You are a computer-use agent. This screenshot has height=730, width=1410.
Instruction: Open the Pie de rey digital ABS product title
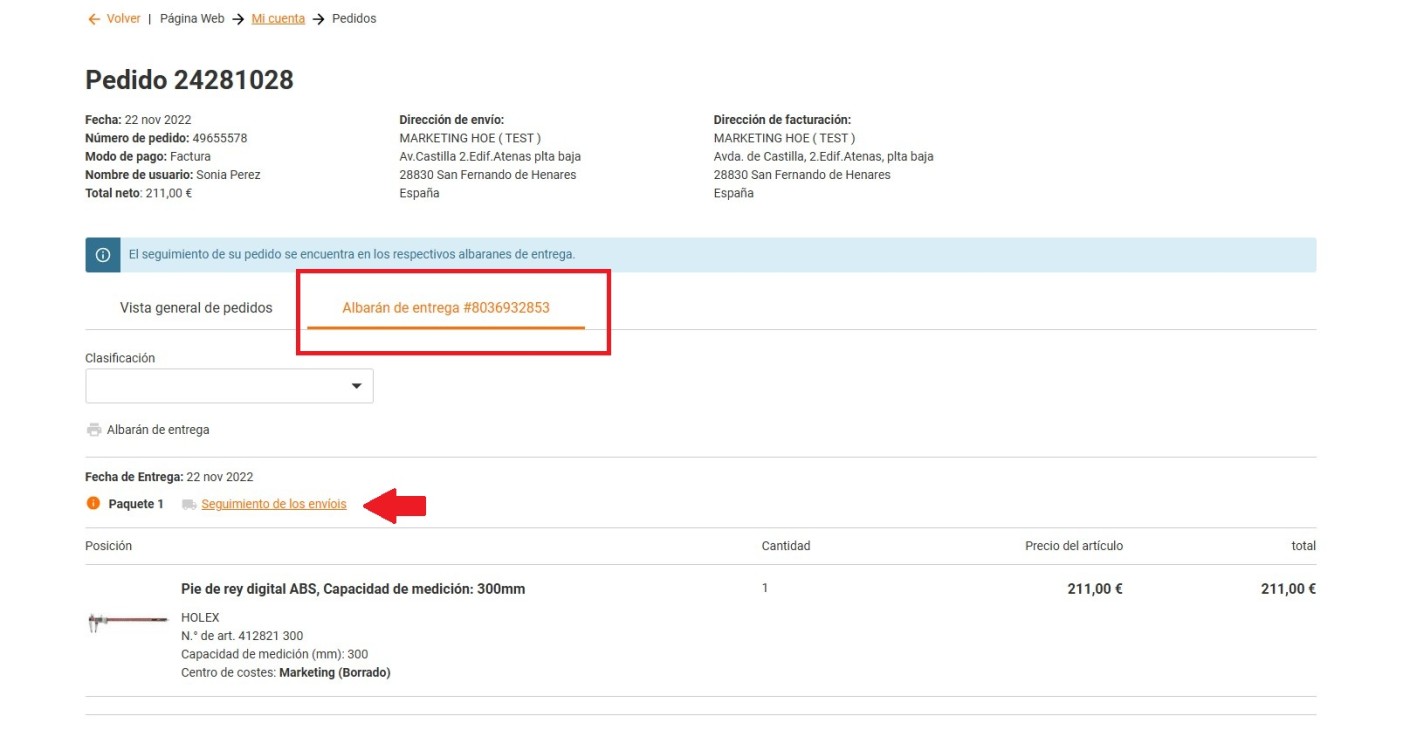[x=353, y=589]
